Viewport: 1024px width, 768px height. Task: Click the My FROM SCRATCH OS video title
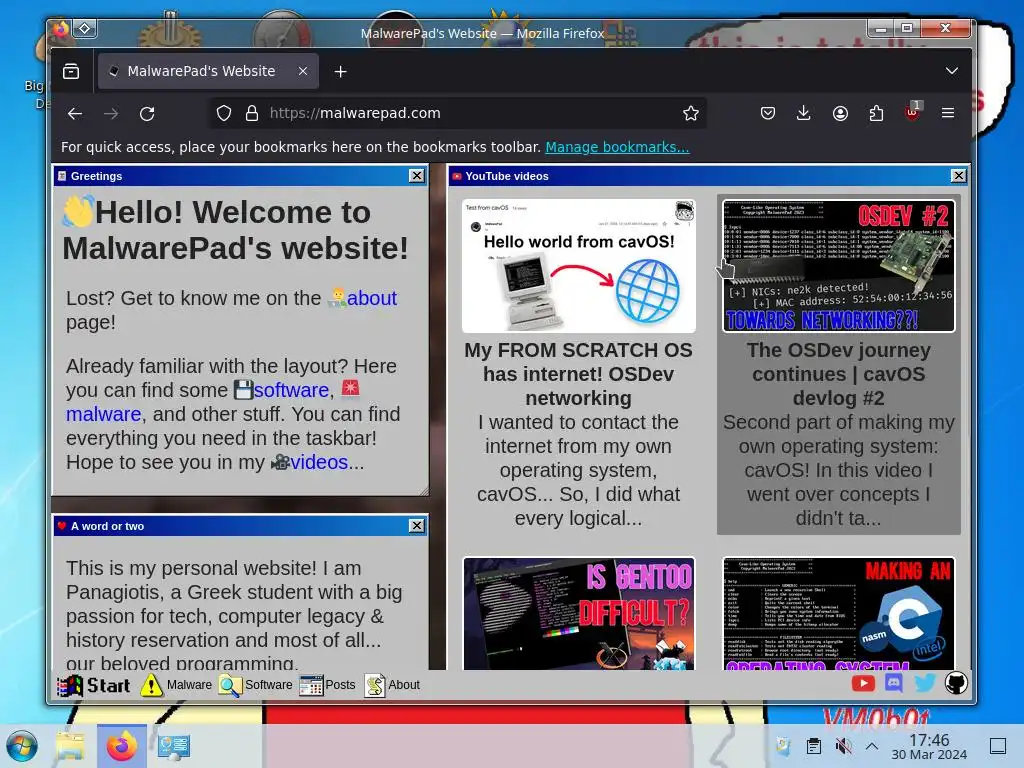(579, 374)
